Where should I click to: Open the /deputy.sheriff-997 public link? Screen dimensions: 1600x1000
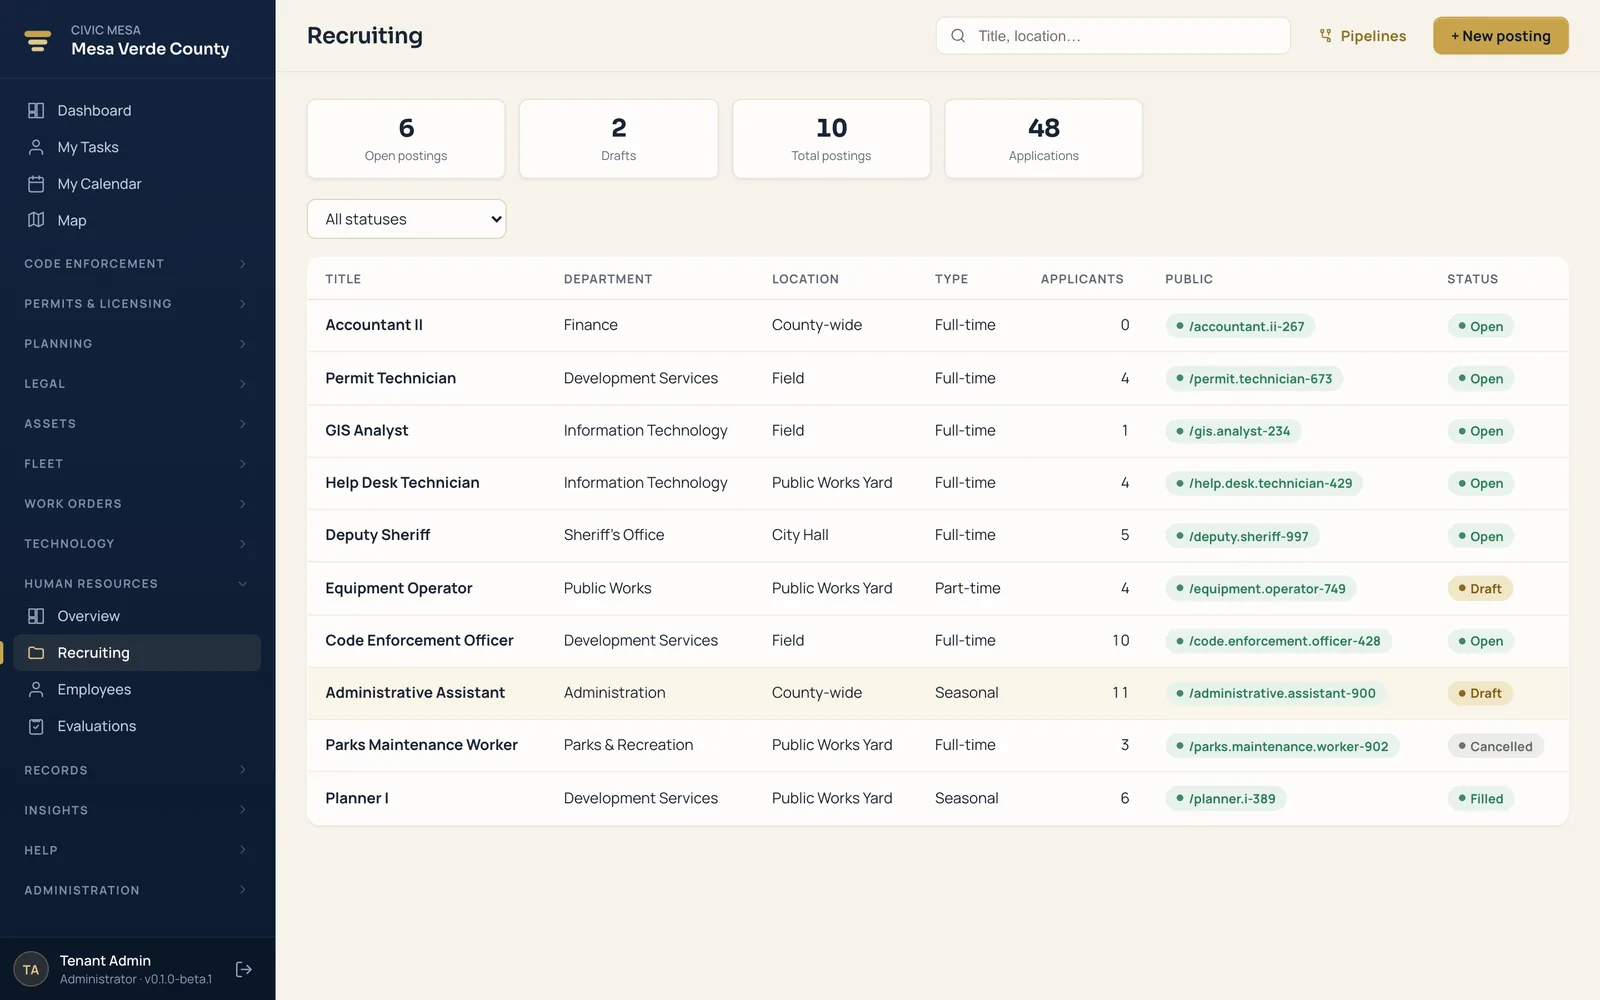(1242, 536)
